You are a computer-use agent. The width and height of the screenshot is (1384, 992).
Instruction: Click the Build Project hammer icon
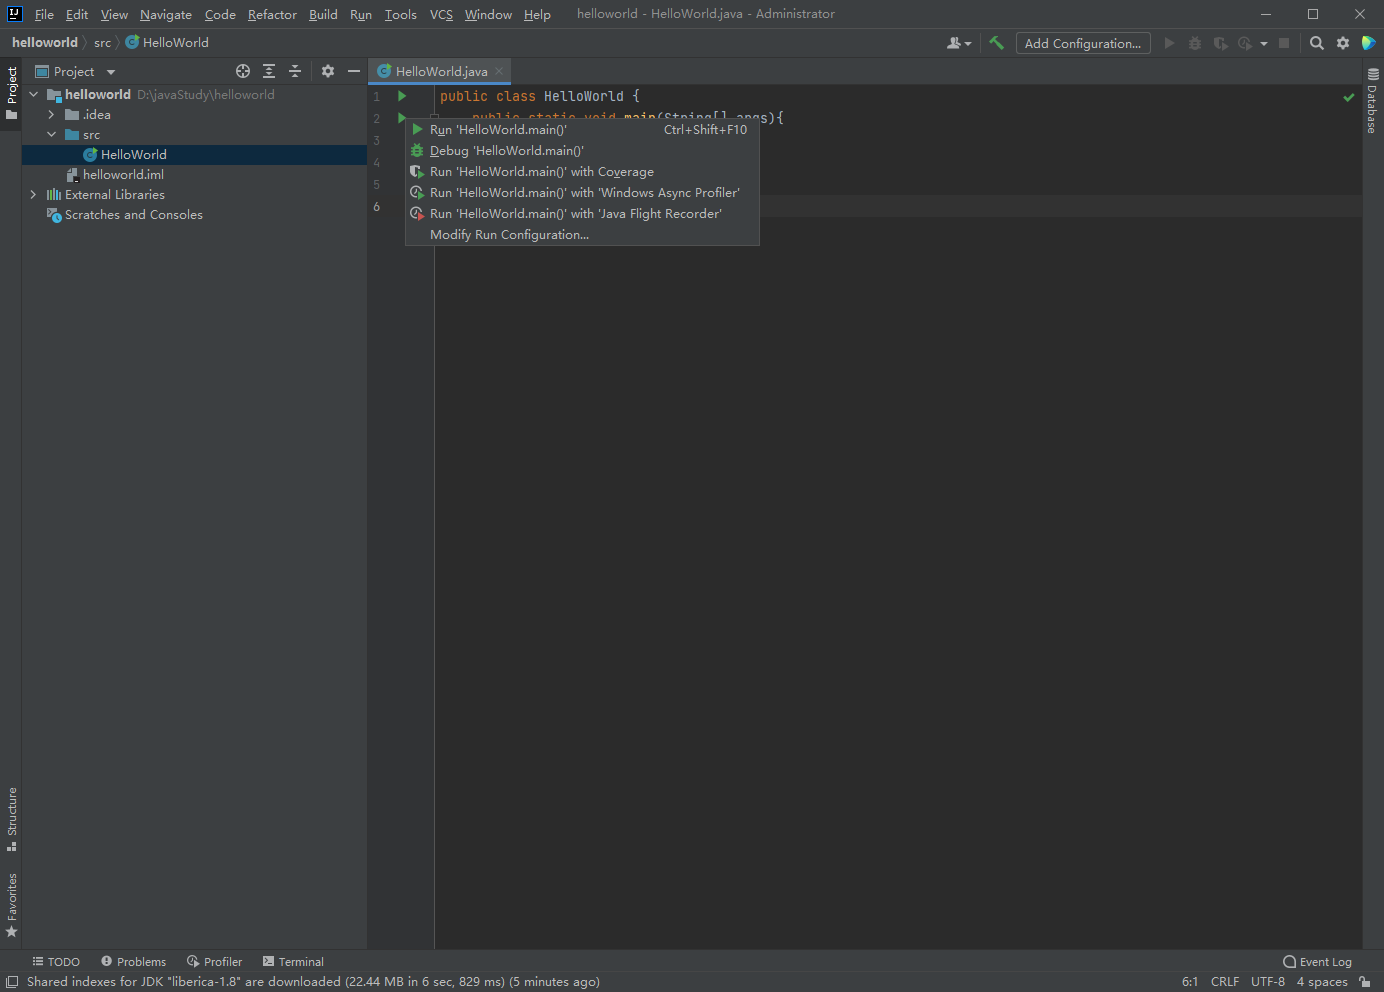pyautogui.click(x=996, y=43)
